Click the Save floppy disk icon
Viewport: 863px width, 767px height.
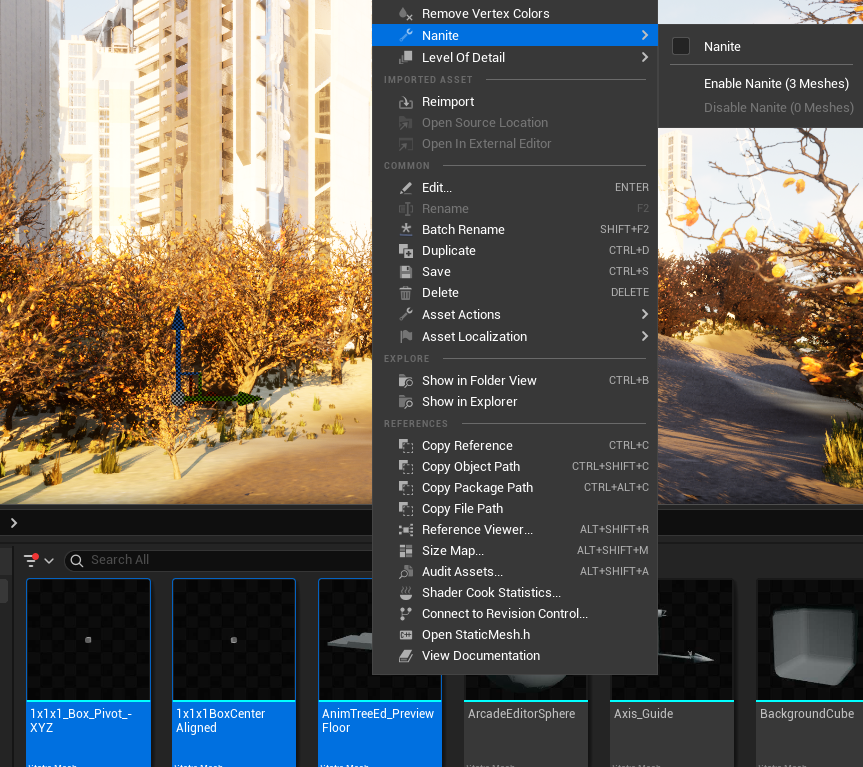pos(406,272)
